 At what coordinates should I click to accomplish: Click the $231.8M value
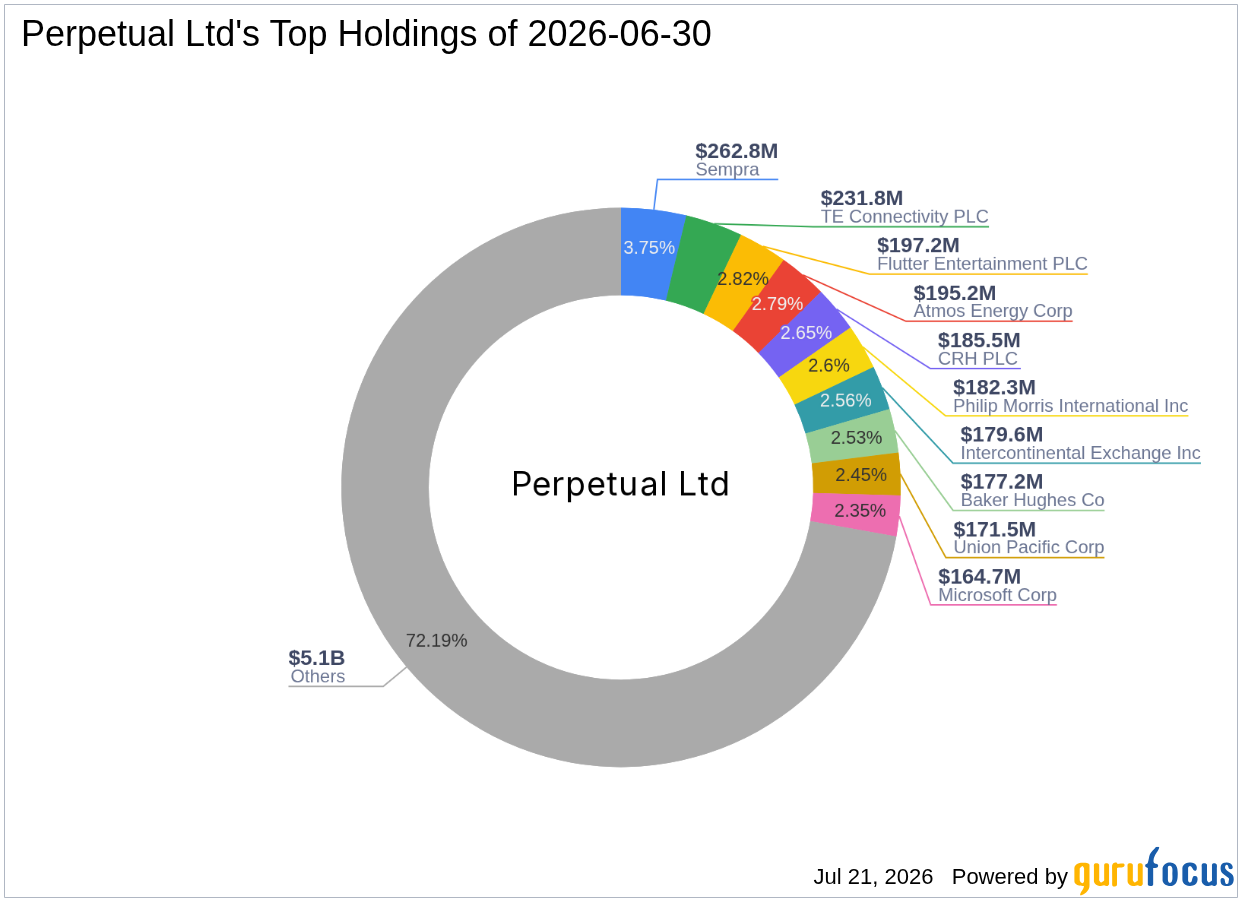point(861,198)
